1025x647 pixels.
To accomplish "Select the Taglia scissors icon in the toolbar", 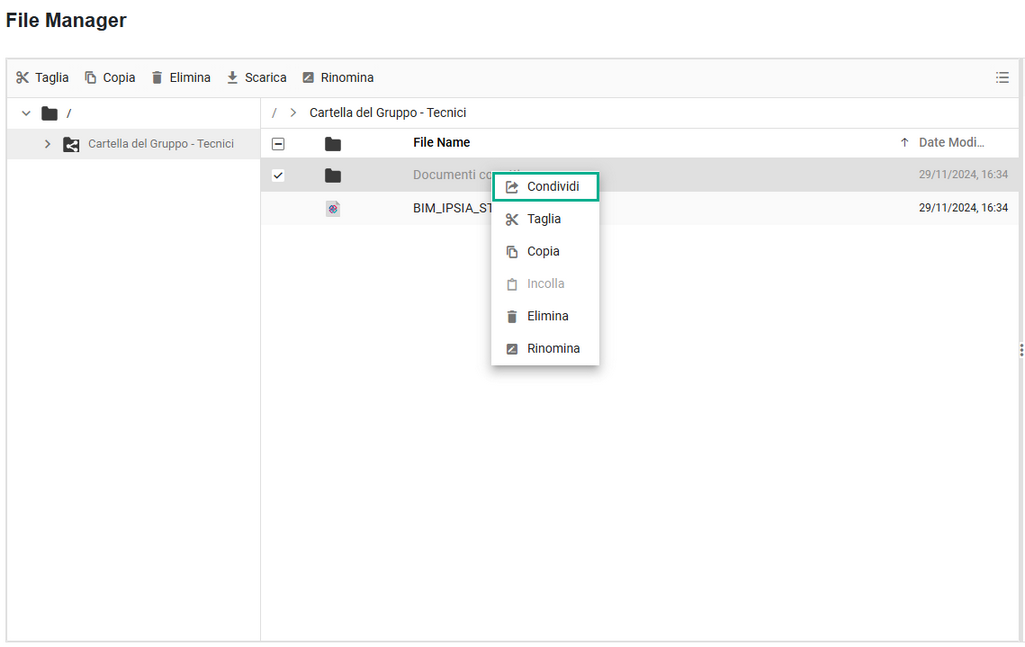I will point(22,77).
